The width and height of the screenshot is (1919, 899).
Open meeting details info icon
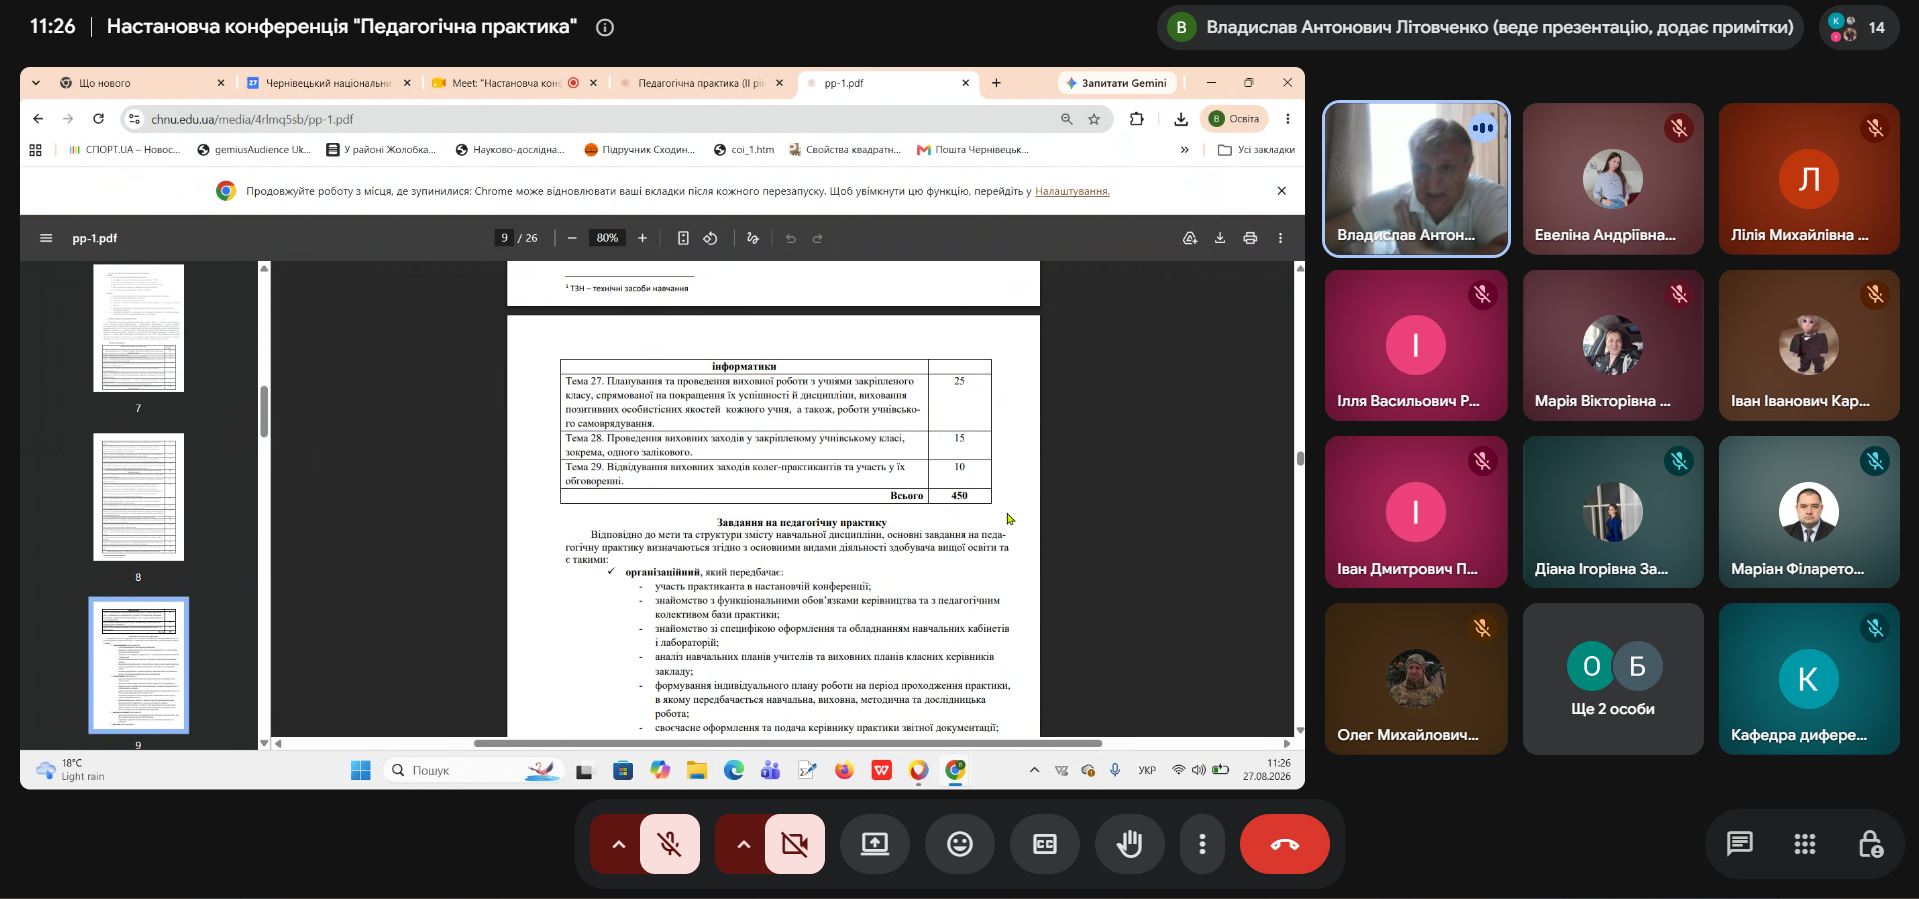click(605, 27)
